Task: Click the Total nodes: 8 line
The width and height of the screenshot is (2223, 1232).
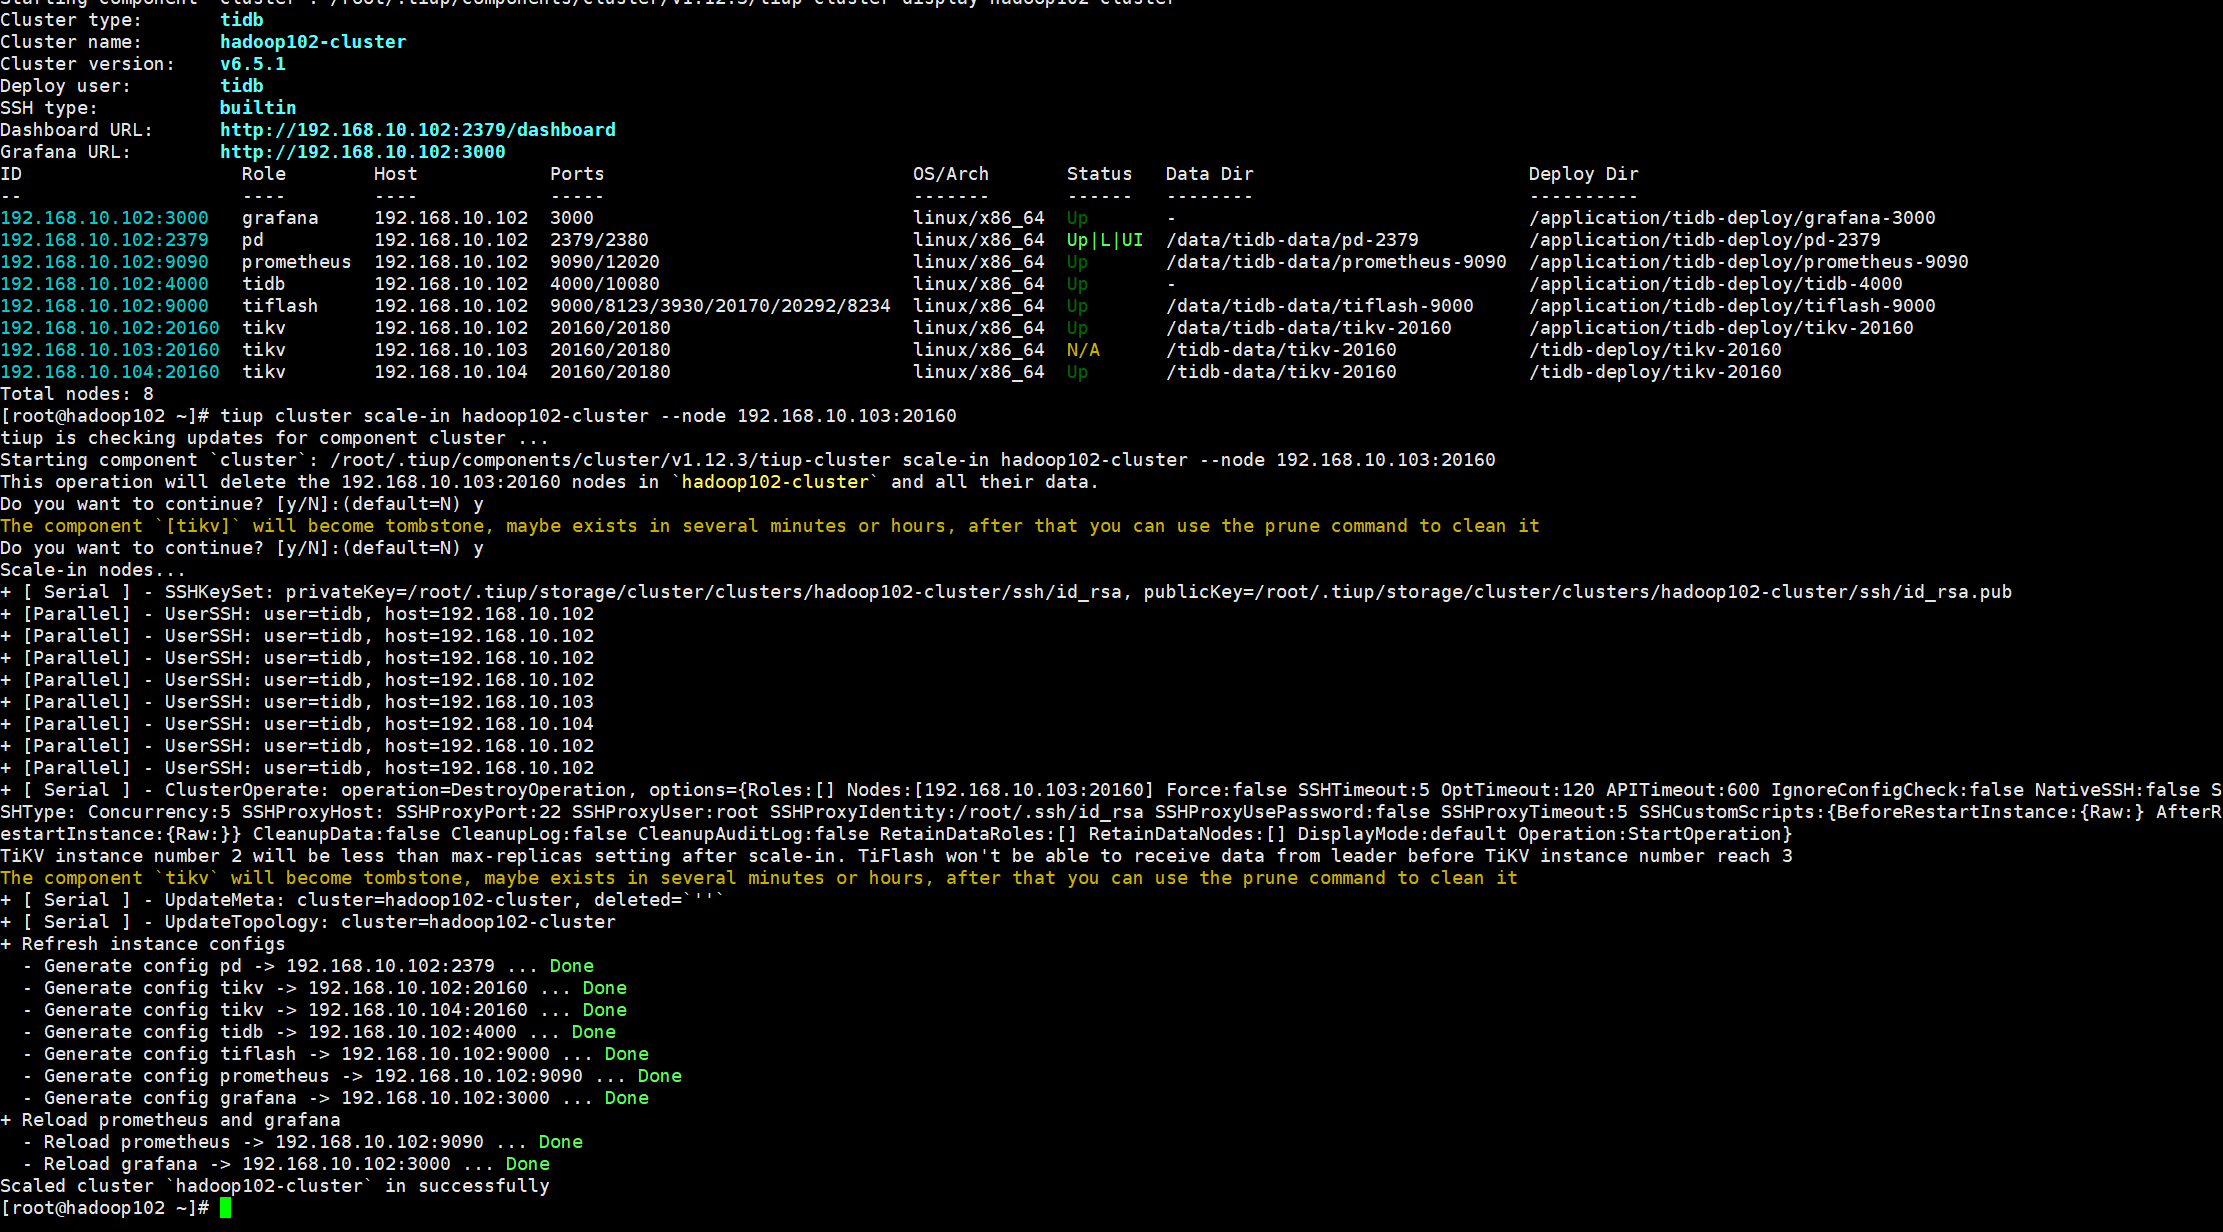Action: [x=77, y=394]
